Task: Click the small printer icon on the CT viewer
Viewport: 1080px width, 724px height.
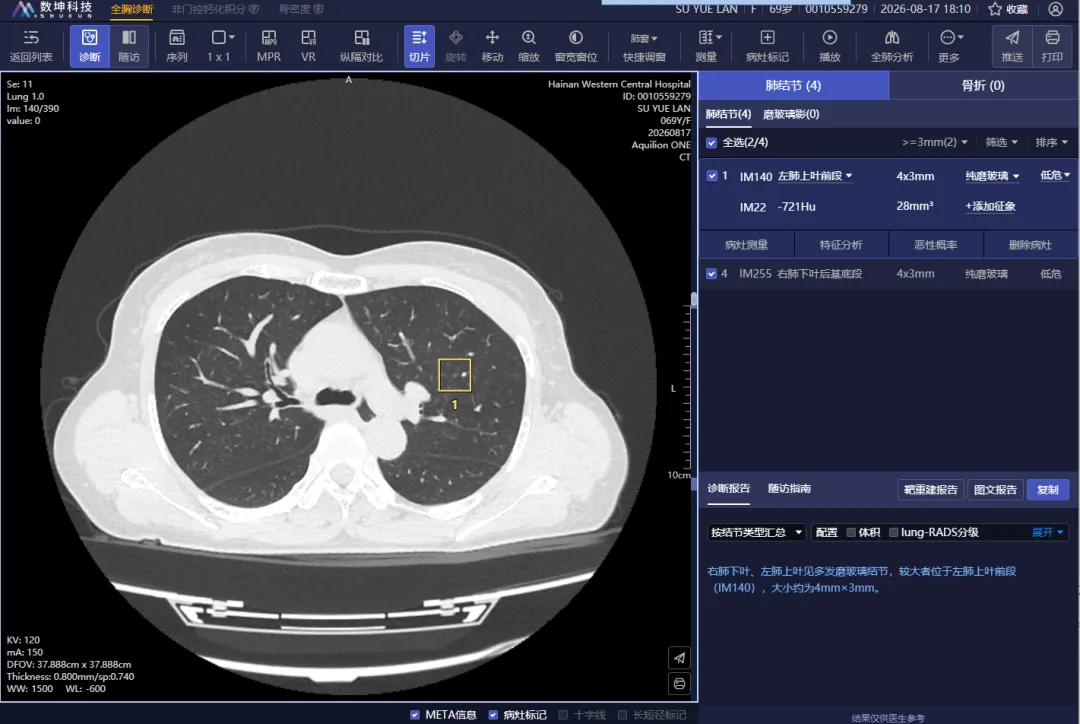Action: pos(679,683)
